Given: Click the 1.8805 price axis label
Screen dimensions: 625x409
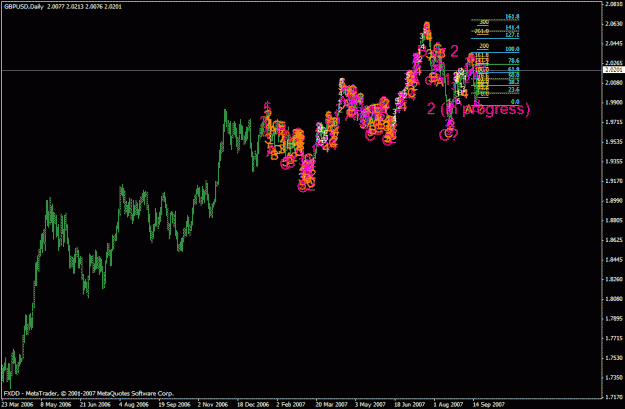Looking at the screenshot, I should click(x=614, y=220).
